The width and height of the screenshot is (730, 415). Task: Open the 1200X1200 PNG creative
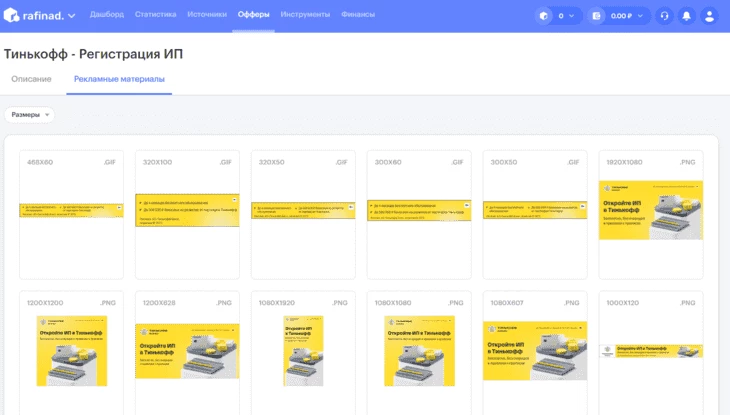click(71, 353)
